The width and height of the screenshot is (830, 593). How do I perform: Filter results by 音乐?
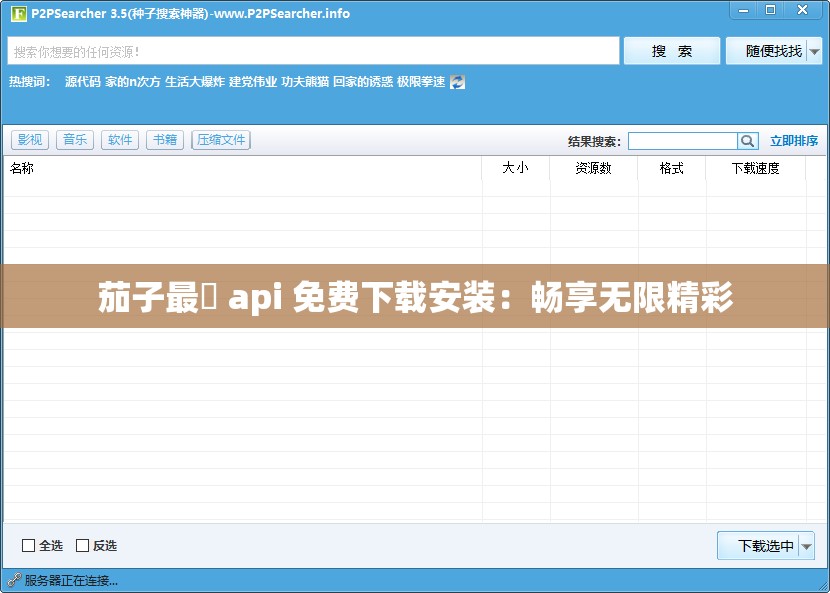click(x=75, y=140)
